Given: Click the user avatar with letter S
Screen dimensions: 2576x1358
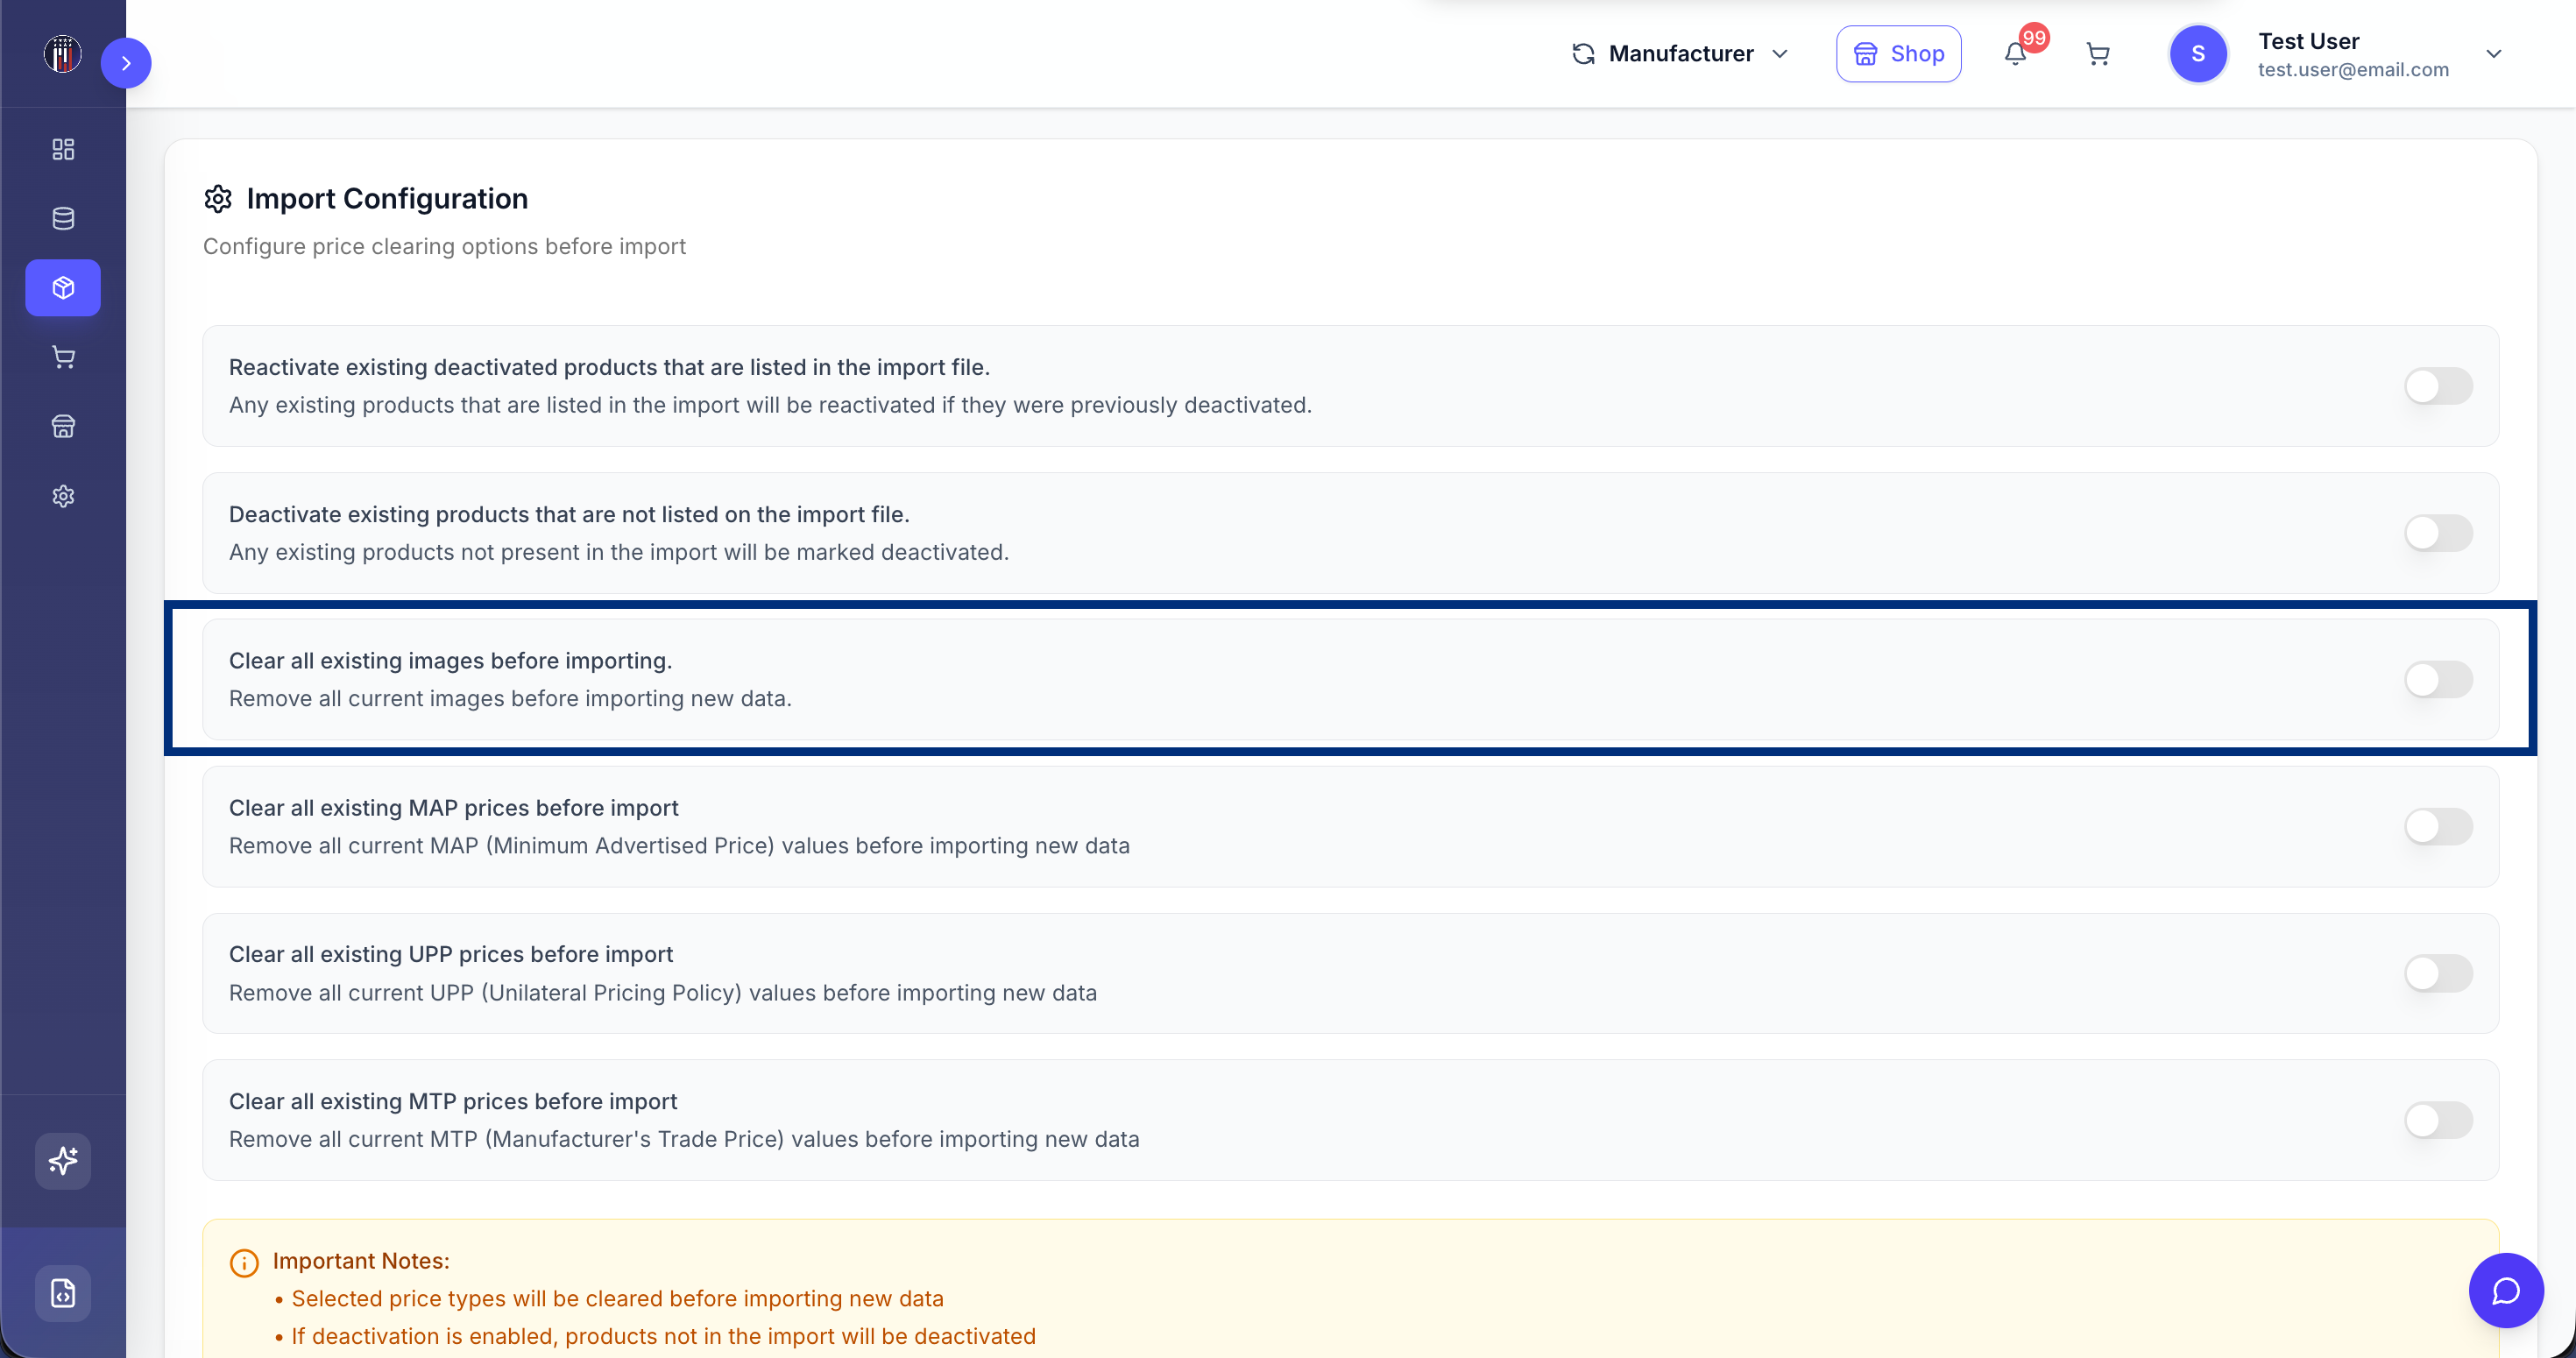Looking at the screenshot, I should point(2197,54).
